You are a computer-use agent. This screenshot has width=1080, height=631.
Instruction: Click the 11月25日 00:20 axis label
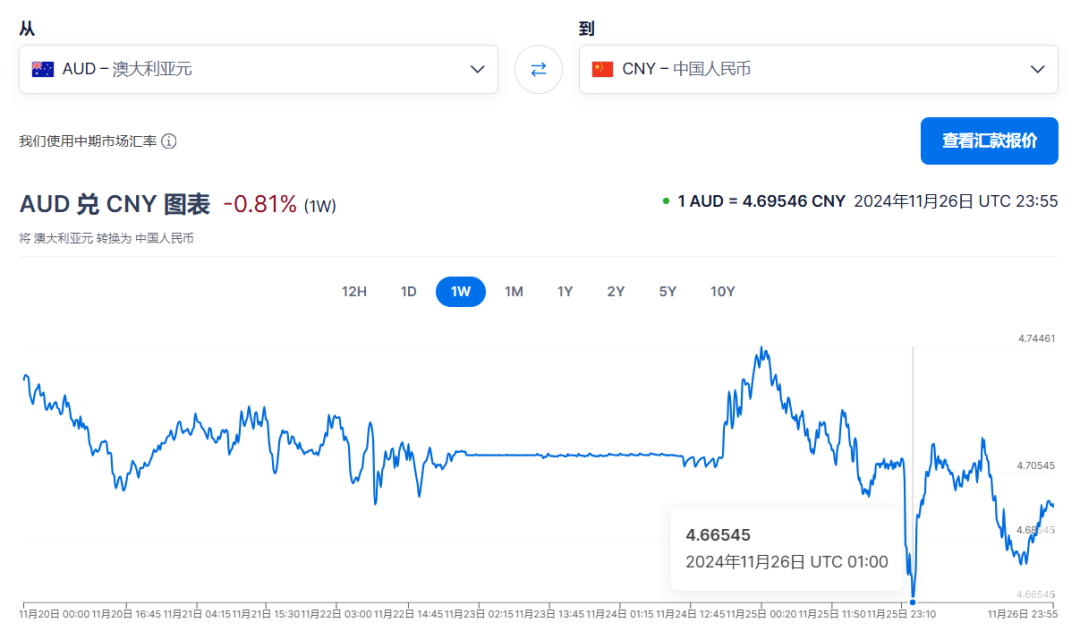tap(762, 614)
